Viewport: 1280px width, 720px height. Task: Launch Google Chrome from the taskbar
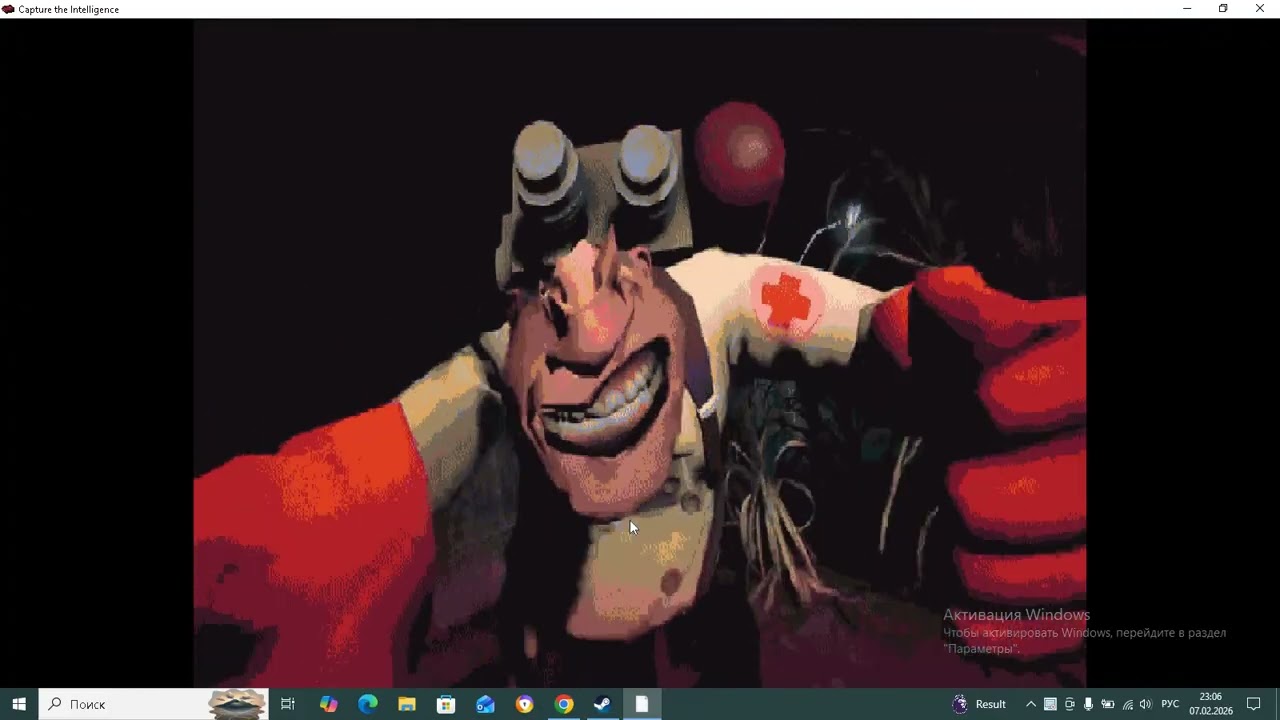564,704
